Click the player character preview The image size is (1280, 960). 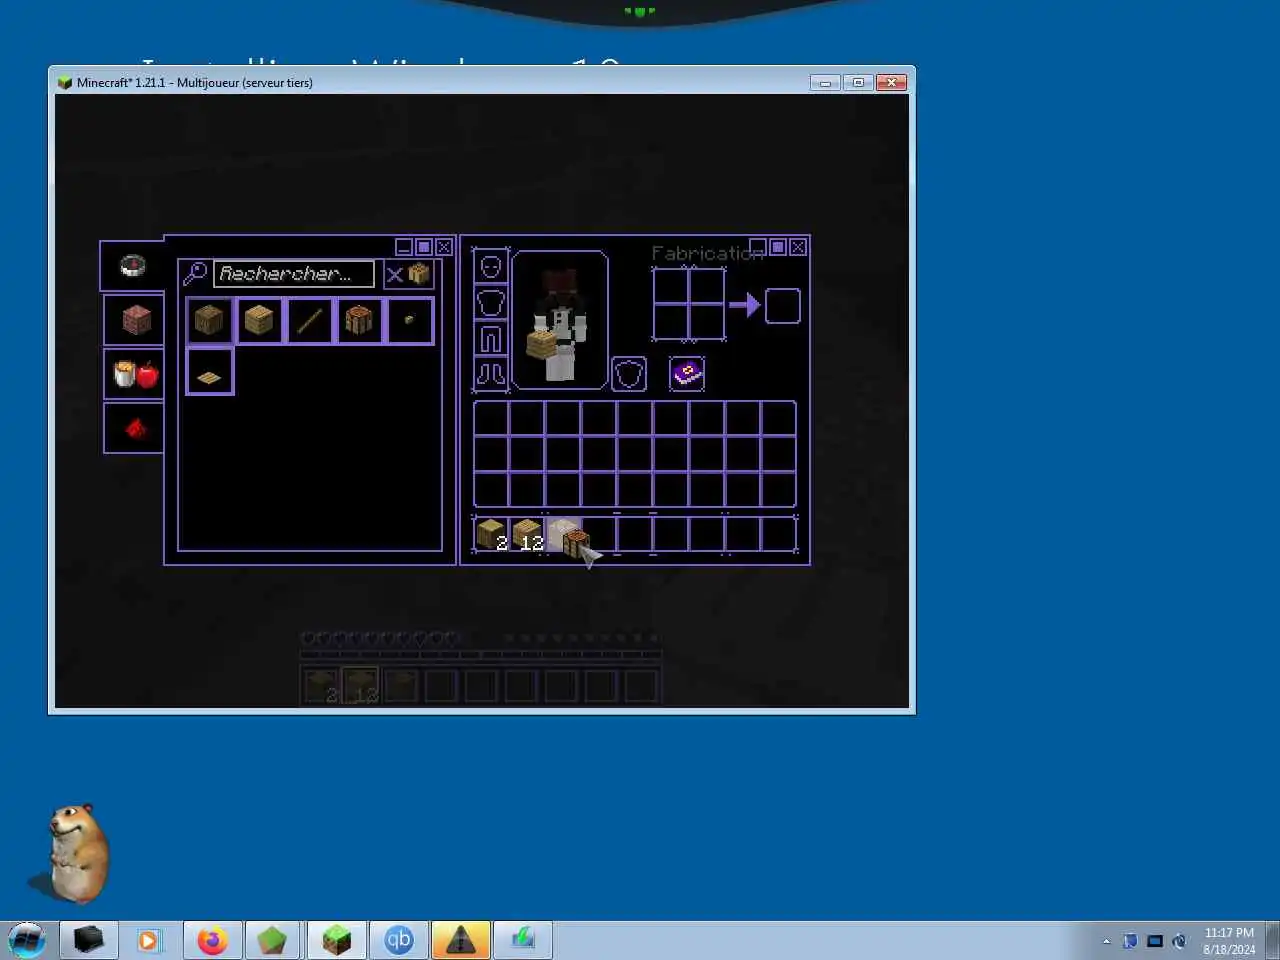coord(559,320)
